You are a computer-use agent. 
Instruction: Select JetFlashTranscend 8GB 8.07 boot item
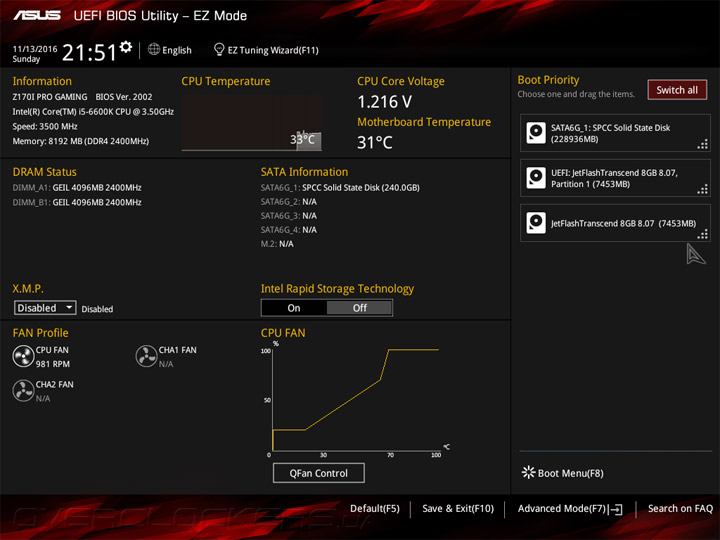(x=615, y=223)
